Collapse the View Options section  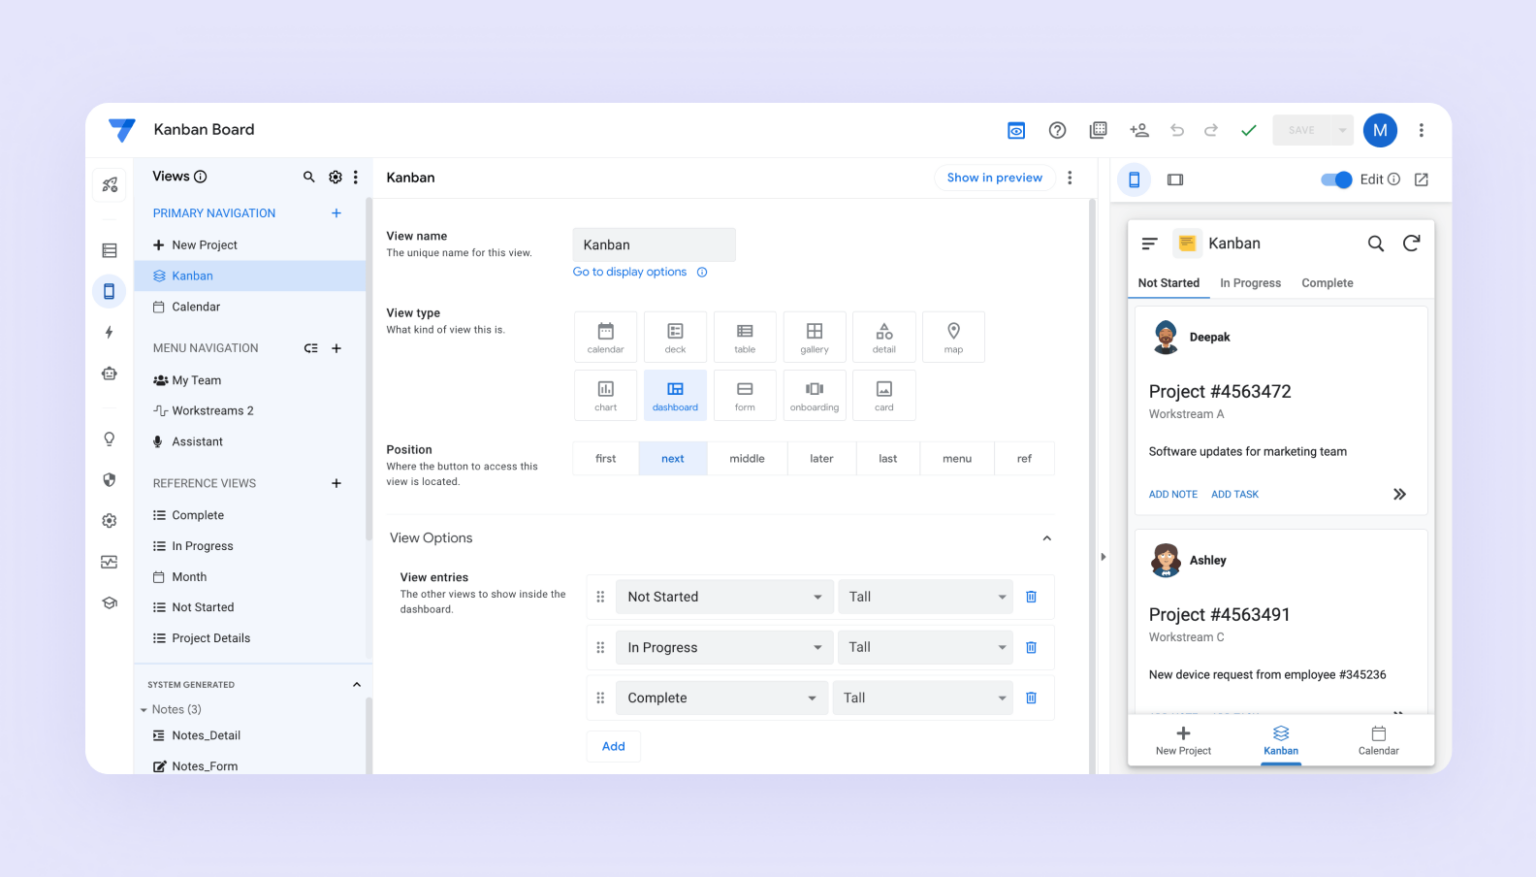(1047, 538)
